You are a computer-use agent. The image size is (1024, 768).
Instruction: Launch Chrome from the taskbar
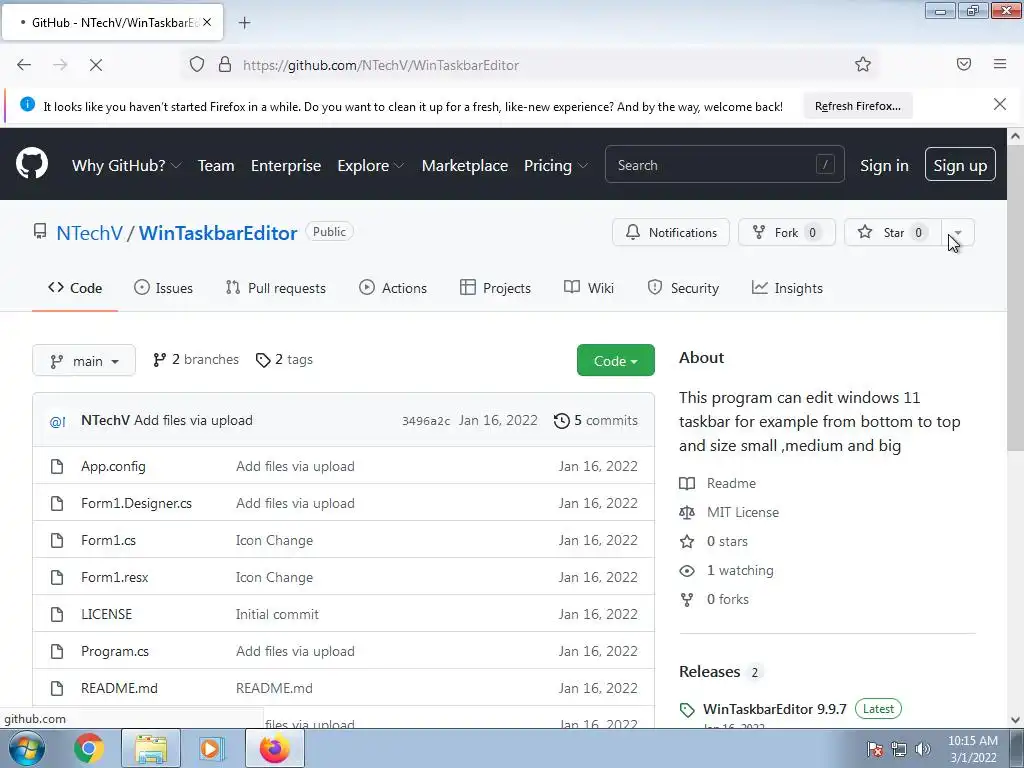click(x=89, y=748)
